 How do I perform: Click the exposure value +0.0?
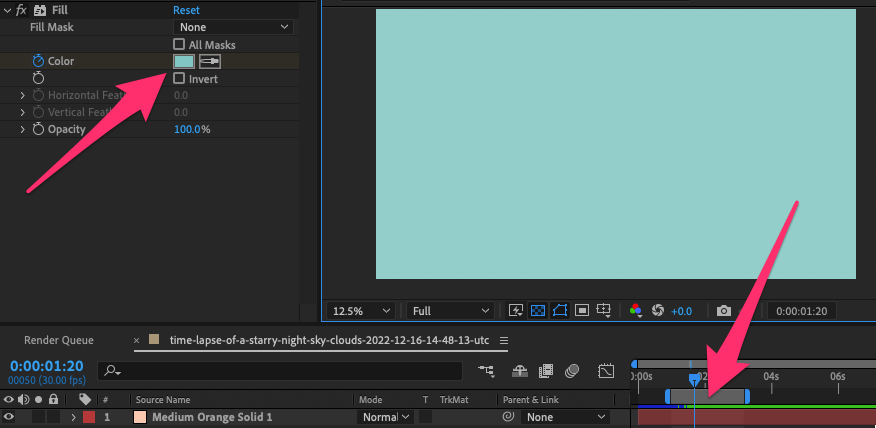682,311
